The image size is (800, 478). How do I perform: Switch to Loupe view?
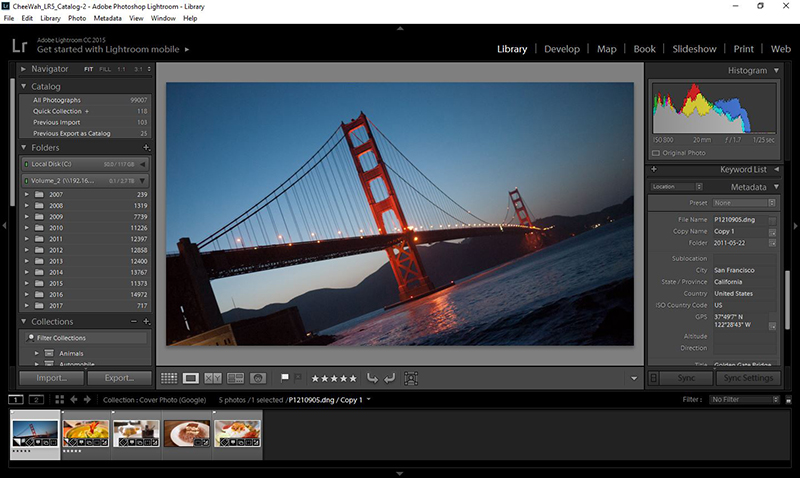191,378
